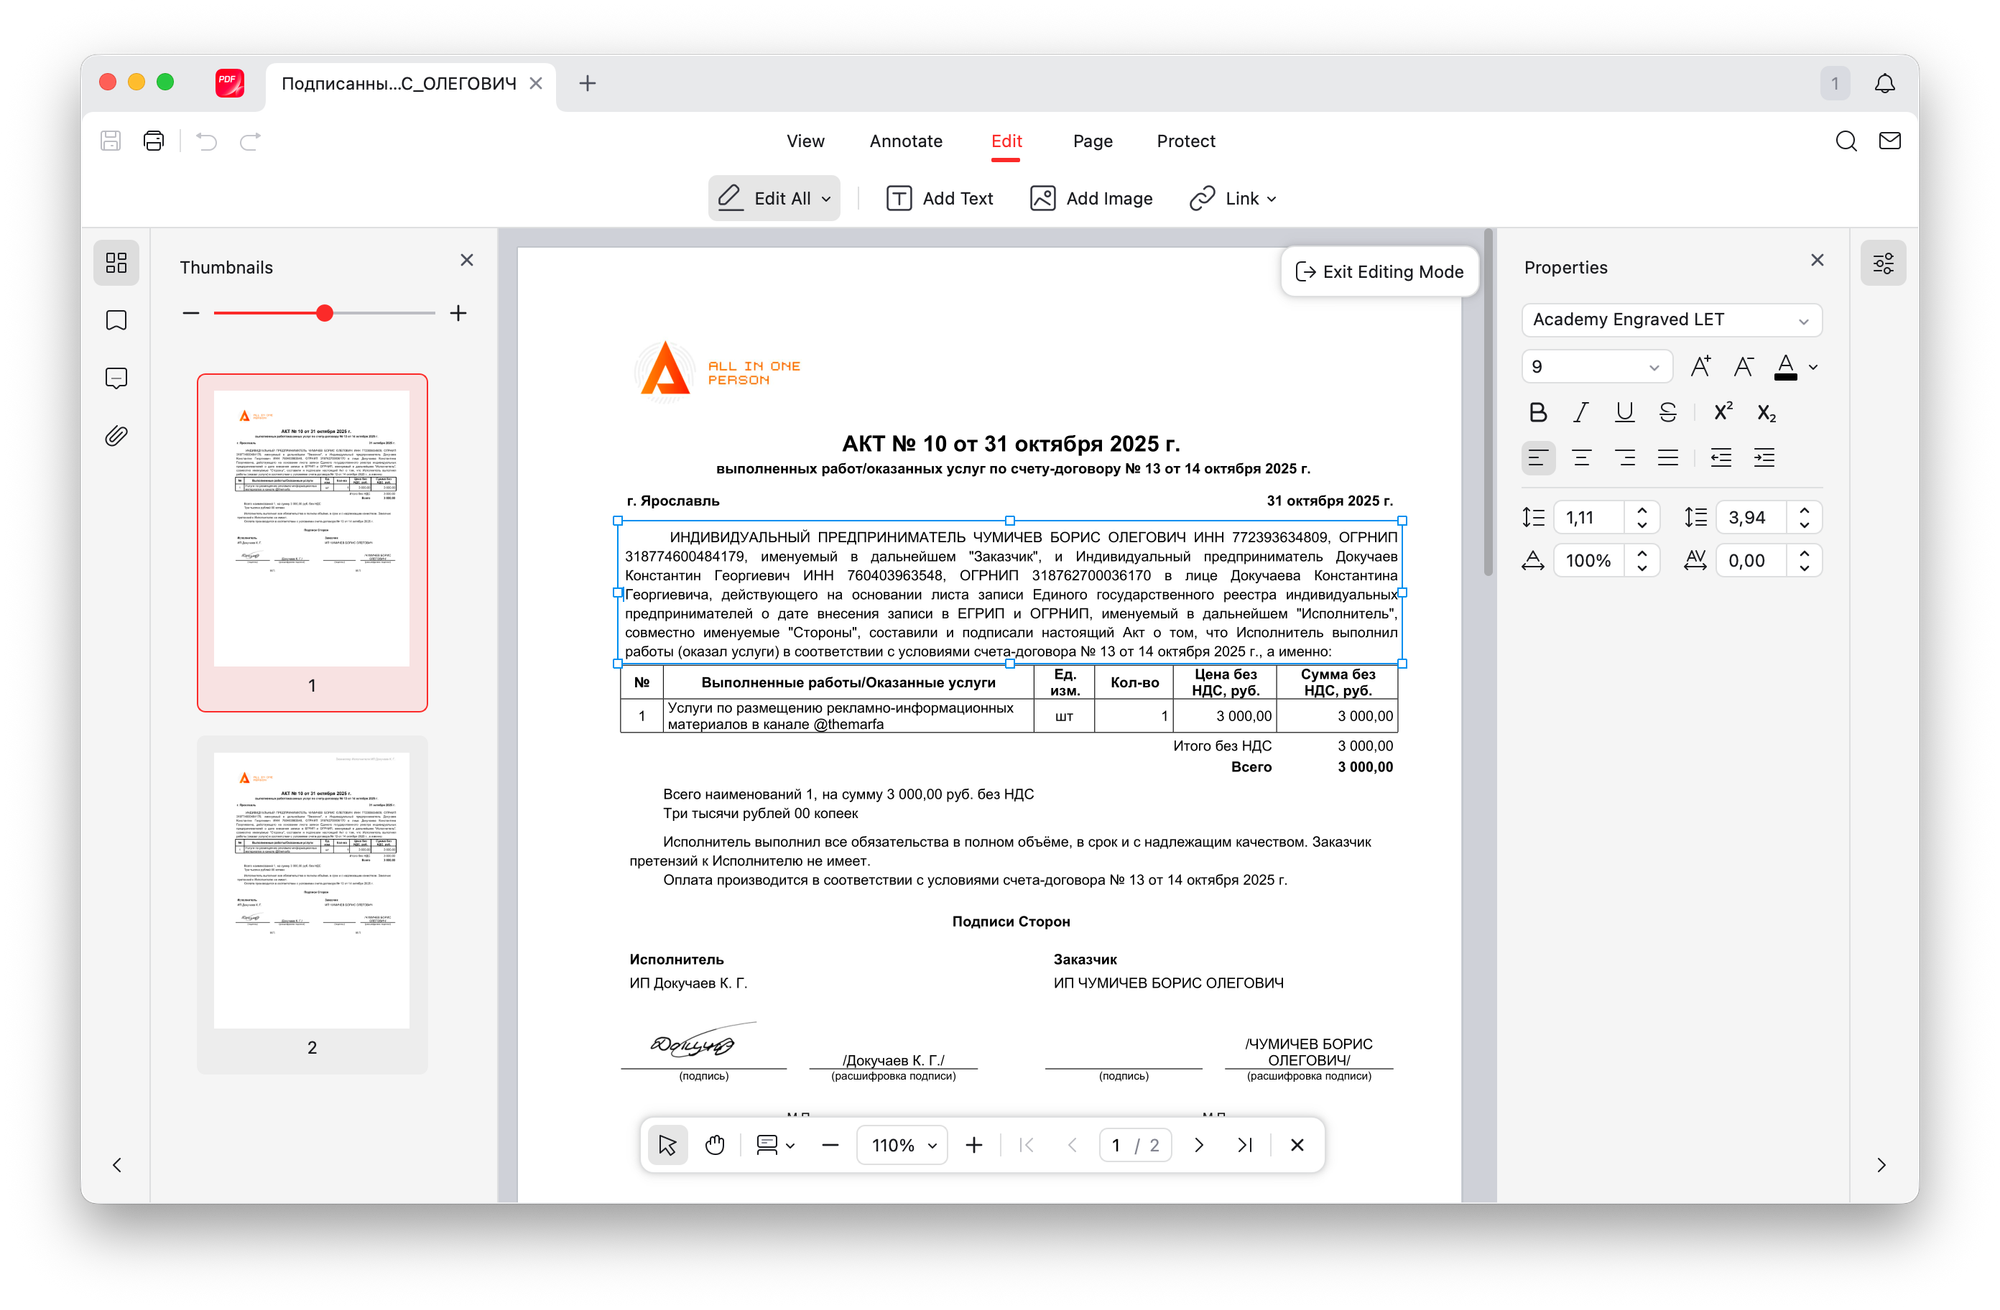This screenshot has height=1310, width=2000.
Task: Open the comments sidebar panel
Action: click(116, 378)
